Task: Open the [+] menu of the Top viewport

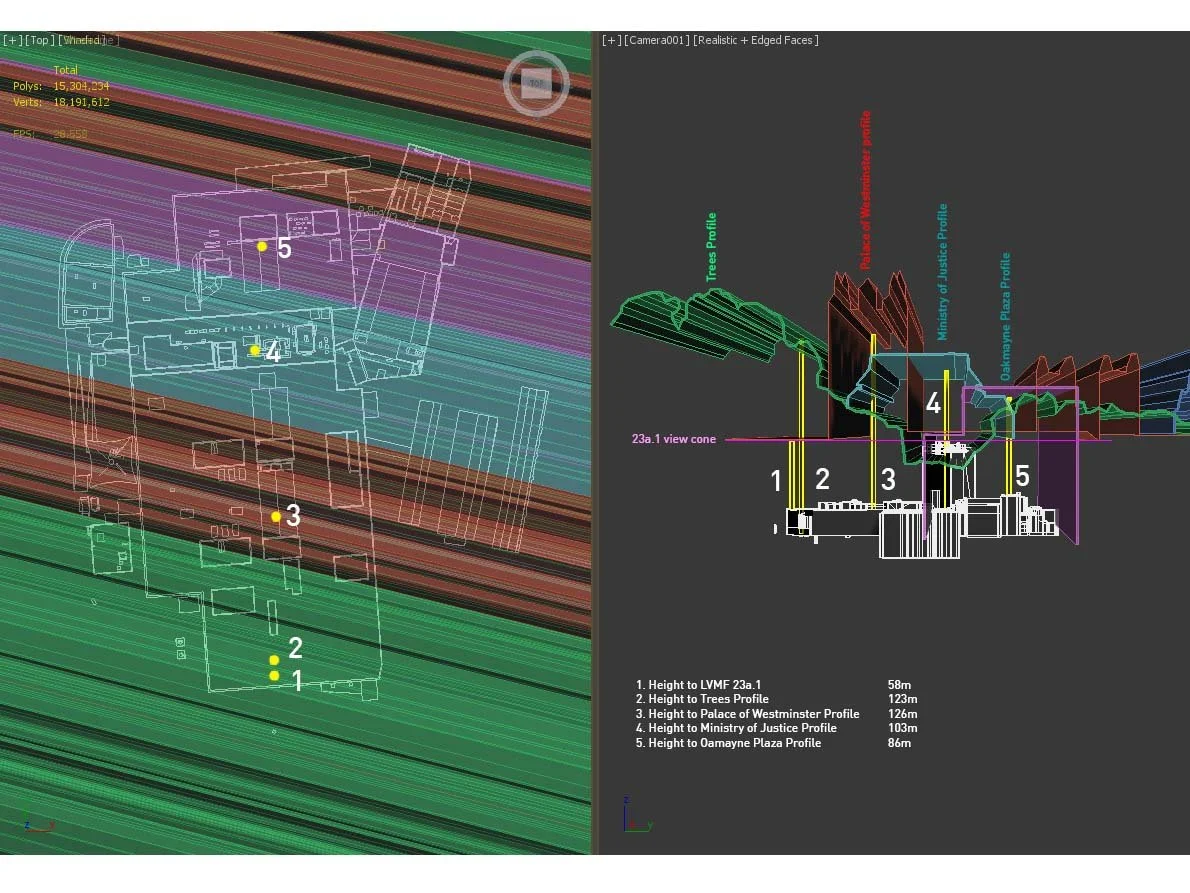Action: [13, 40]
